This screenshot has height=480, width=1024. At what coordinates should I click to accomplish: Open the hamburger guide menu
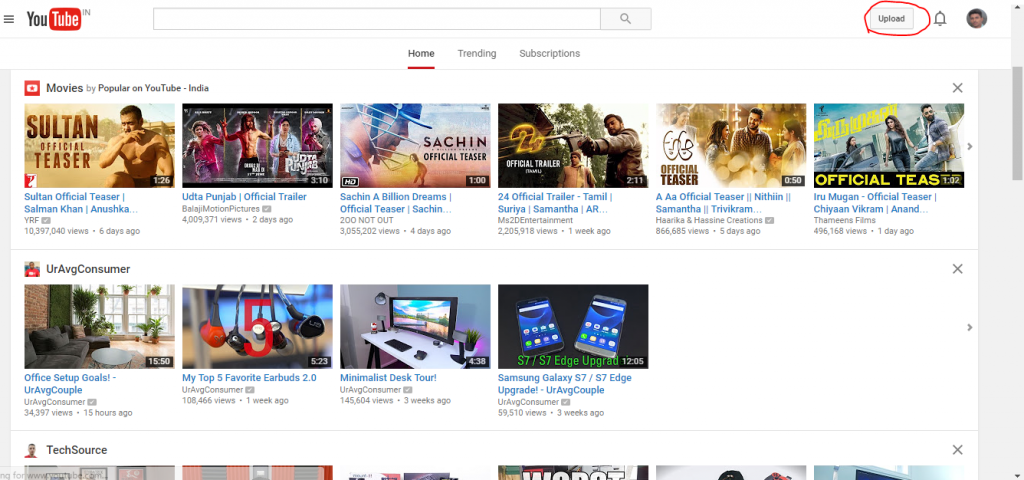(8, 19)
